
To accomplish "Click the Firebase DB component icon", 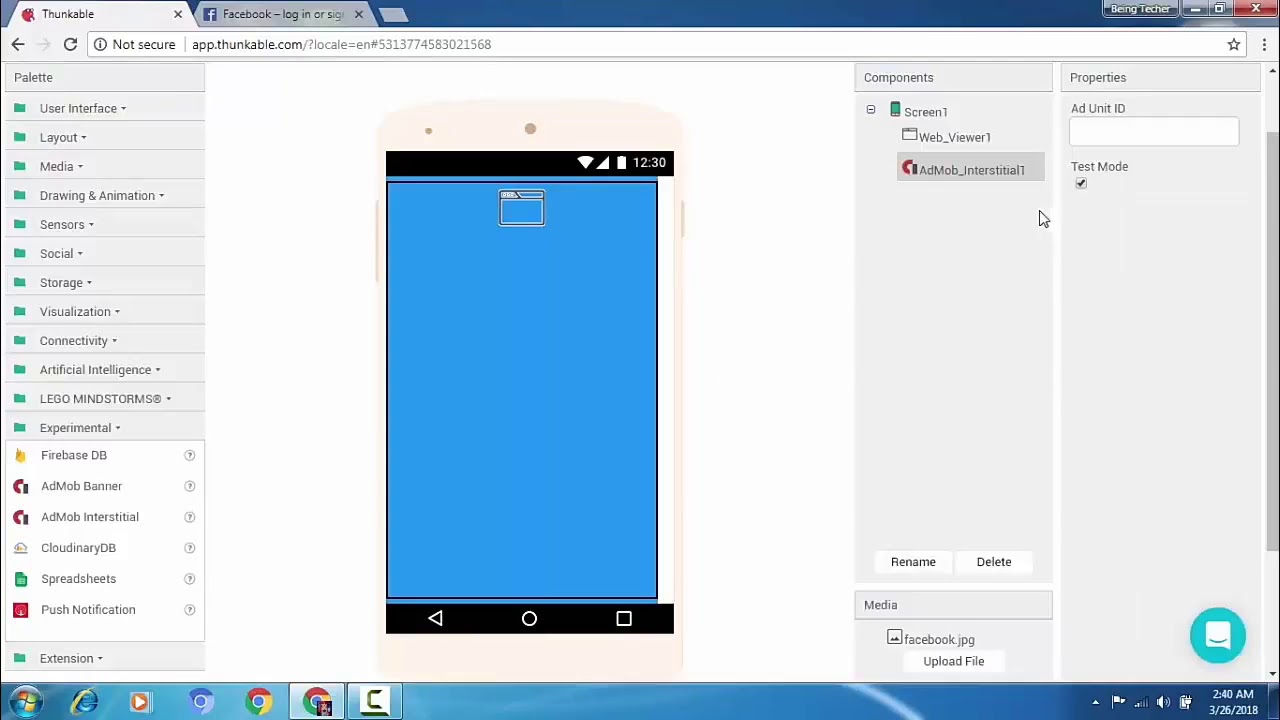I will [x=20, y=455].
